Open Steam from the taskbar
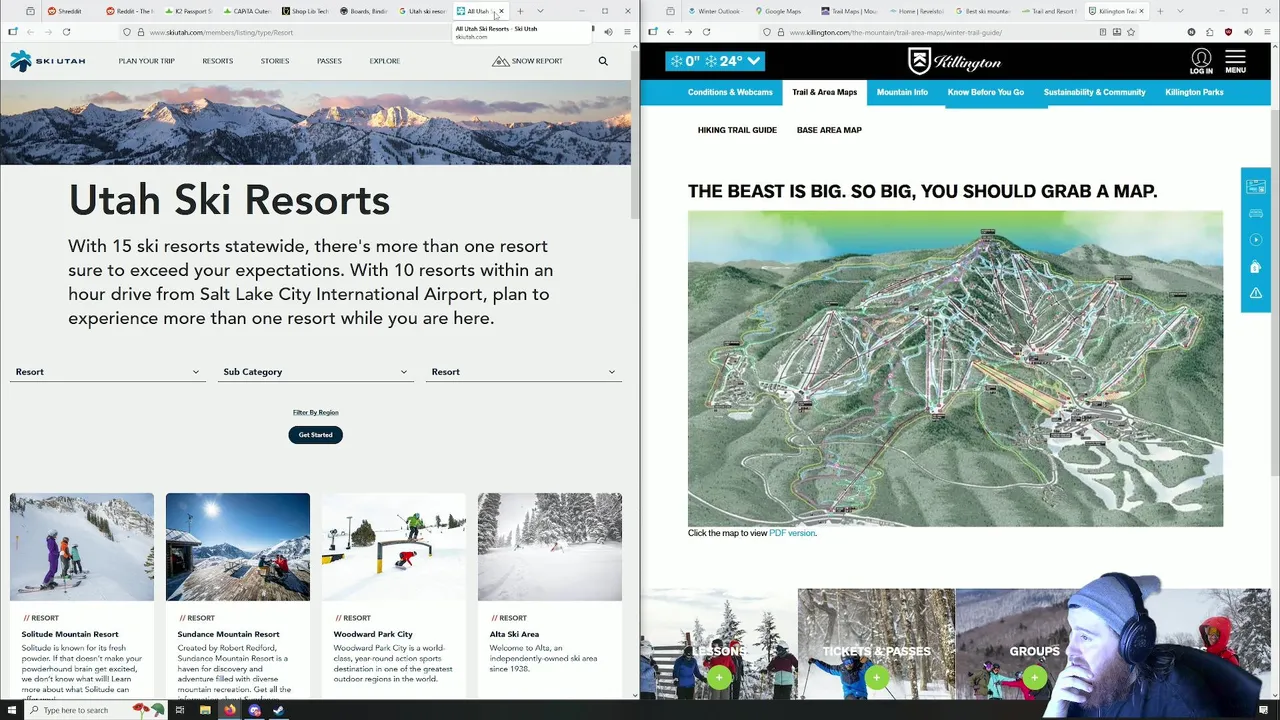This screenshot has width=1280, height=720. pyautogui.click(x=279, y=710)
